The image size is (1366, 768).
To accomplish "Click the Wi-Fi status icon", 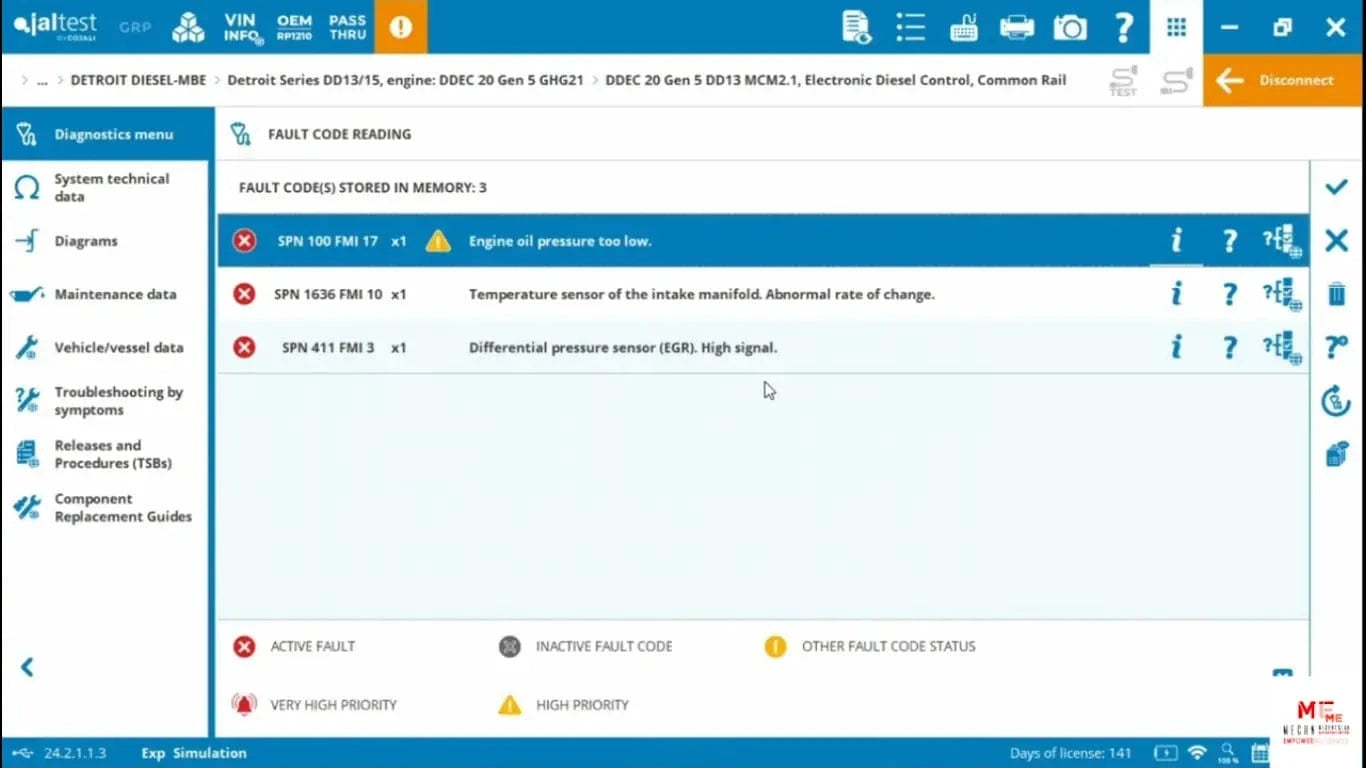I will [x=1197, y=753].
